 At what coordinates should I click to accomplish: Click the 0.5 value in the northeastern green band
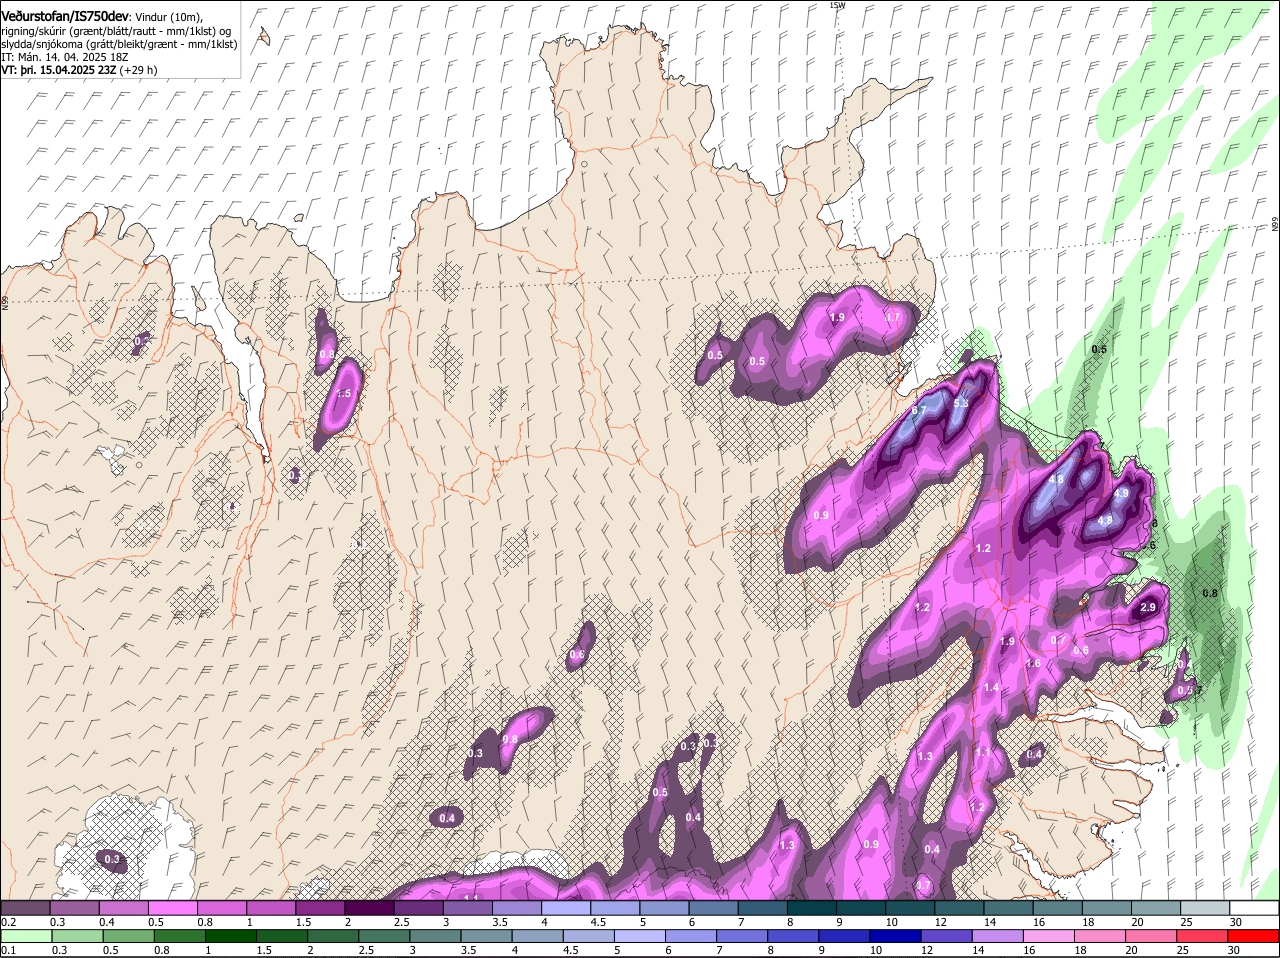(1099, 349)
